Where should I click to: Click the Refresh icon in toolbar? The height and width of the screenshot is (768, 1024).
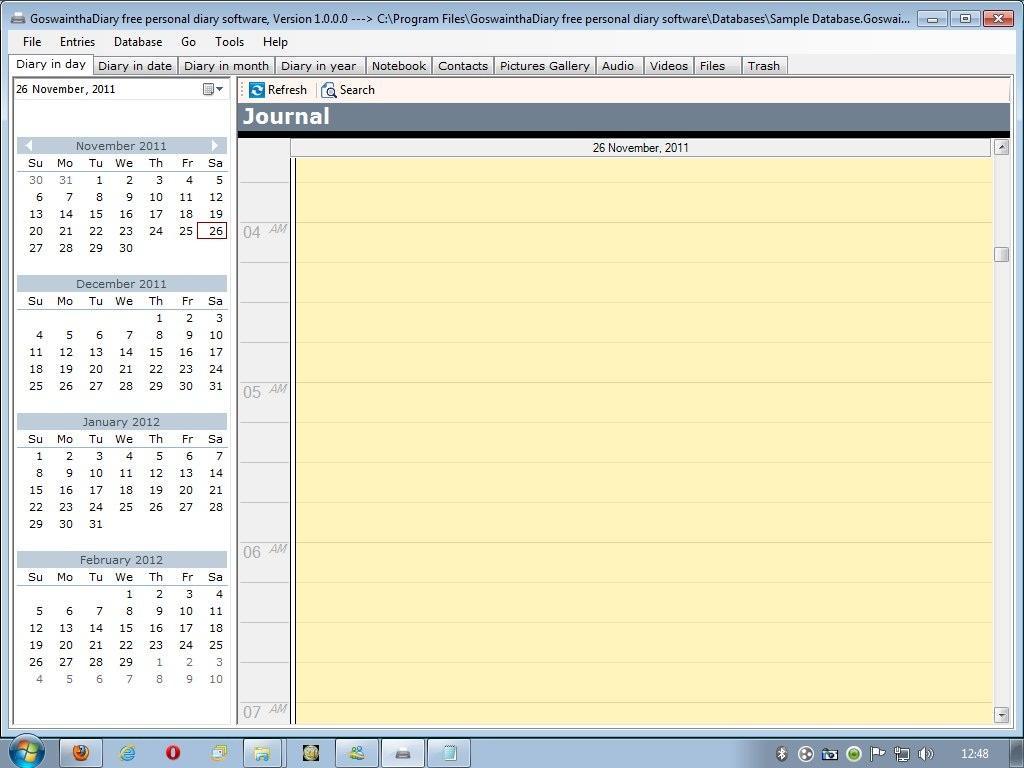point(257,90)
